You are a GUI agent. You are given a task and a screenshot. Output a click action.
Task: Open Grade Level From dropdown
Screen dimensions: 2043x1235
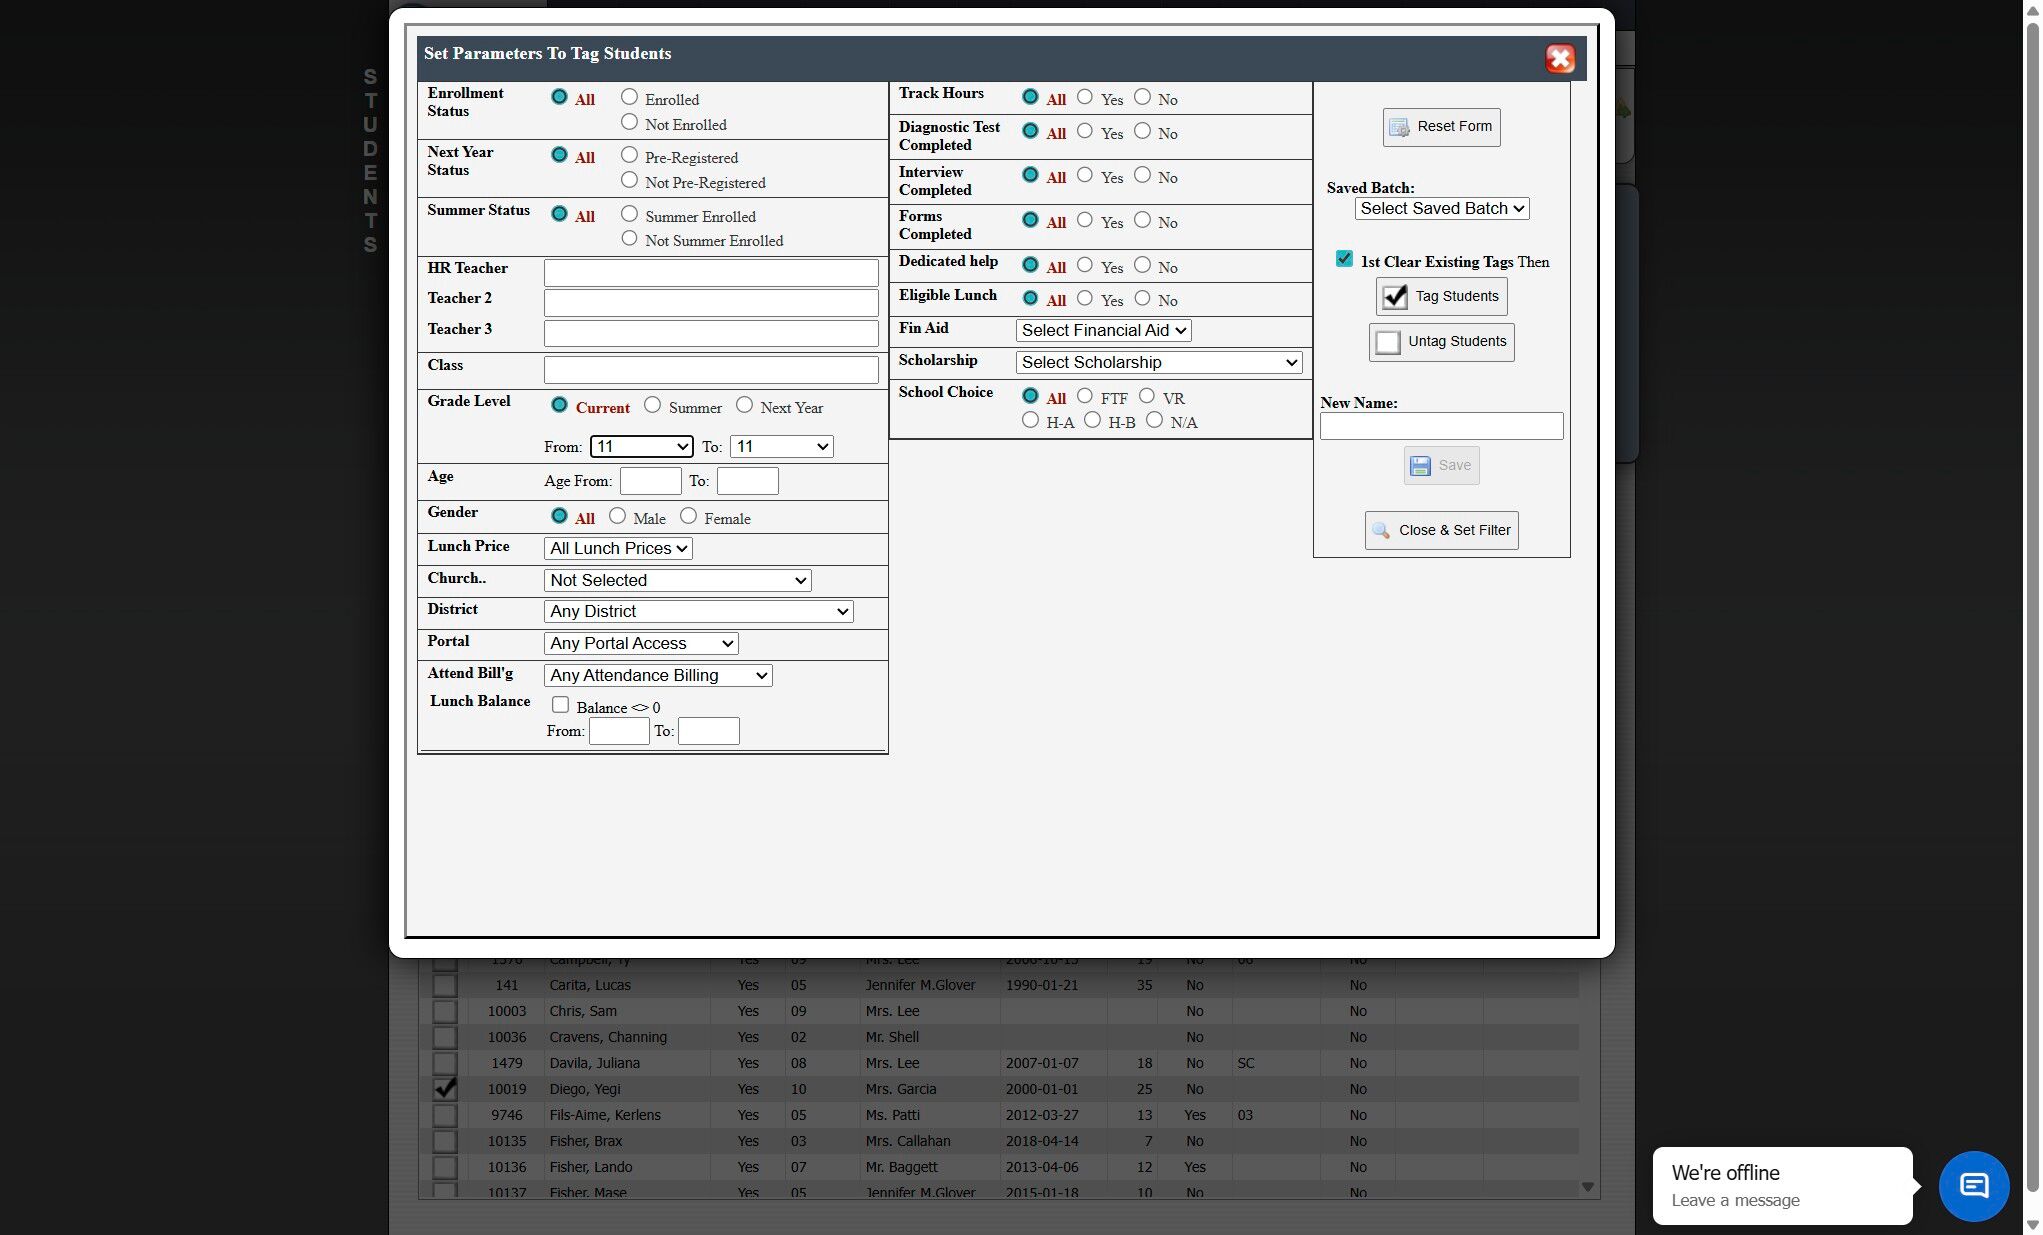click(x=641, y=447)
